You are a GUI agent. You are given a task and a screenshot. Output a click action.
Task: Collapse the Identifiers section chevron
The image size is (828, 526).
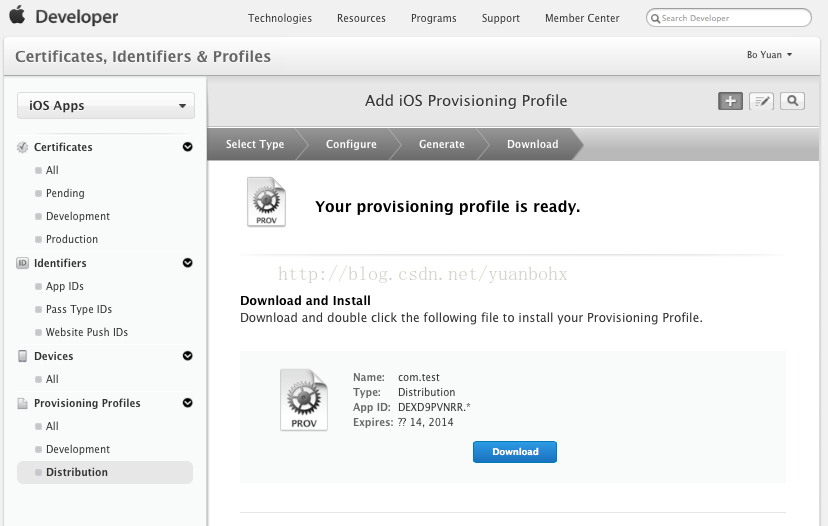click(187, 263)
